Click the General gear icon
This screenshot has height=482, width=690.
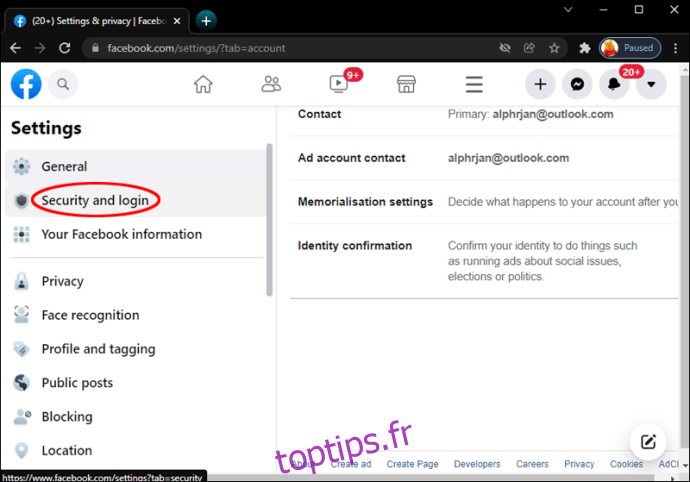click(x=21, y=166)
